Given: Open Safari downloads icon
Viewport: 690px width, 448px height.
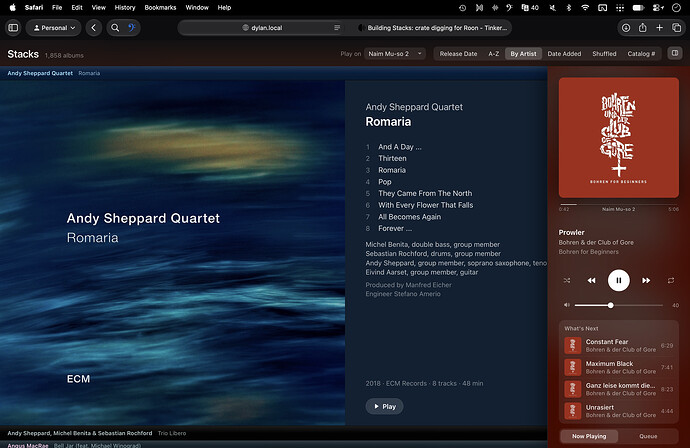Looking at the screenshot, I should tap(626, 28).
